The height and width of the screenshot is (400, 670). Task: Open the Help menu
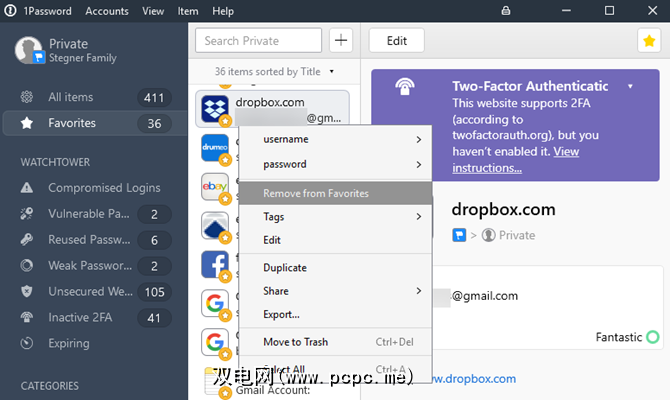tap(223, 11)
